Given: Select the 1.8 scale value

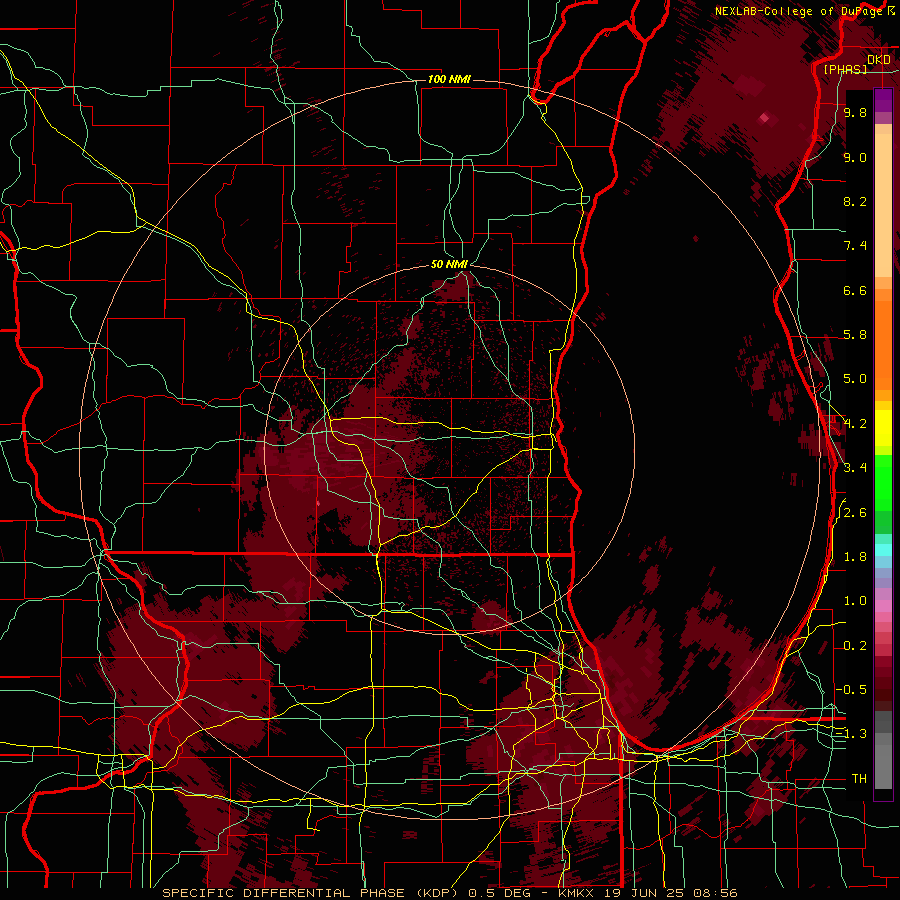Looking at the screenshot, I should [x=855, y=557].
